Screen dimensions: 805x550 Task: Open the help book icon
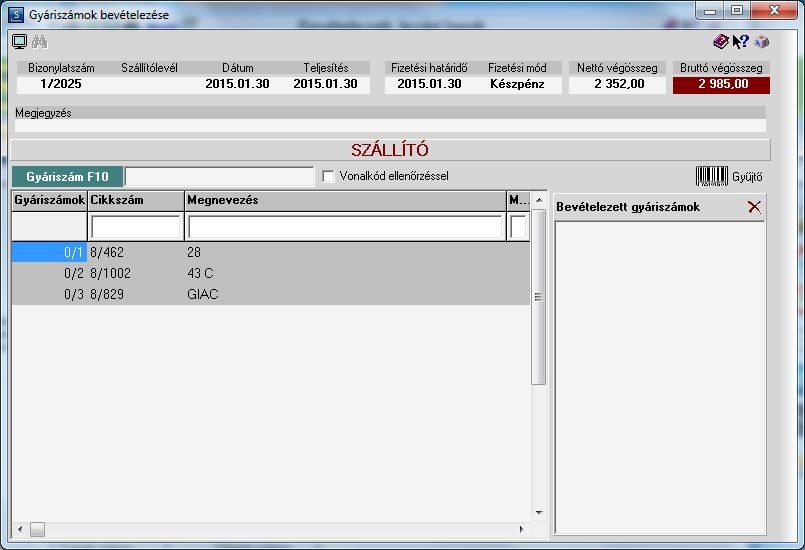(x=721, y=42)
